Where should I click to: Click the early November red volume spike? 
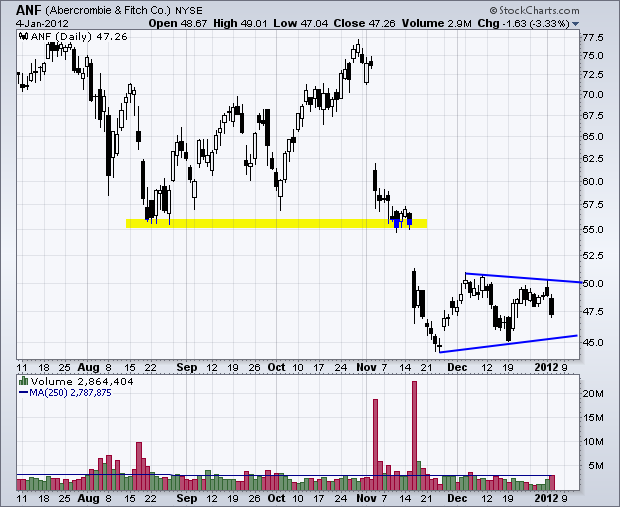pyautogui.click(x=375, y=445)
